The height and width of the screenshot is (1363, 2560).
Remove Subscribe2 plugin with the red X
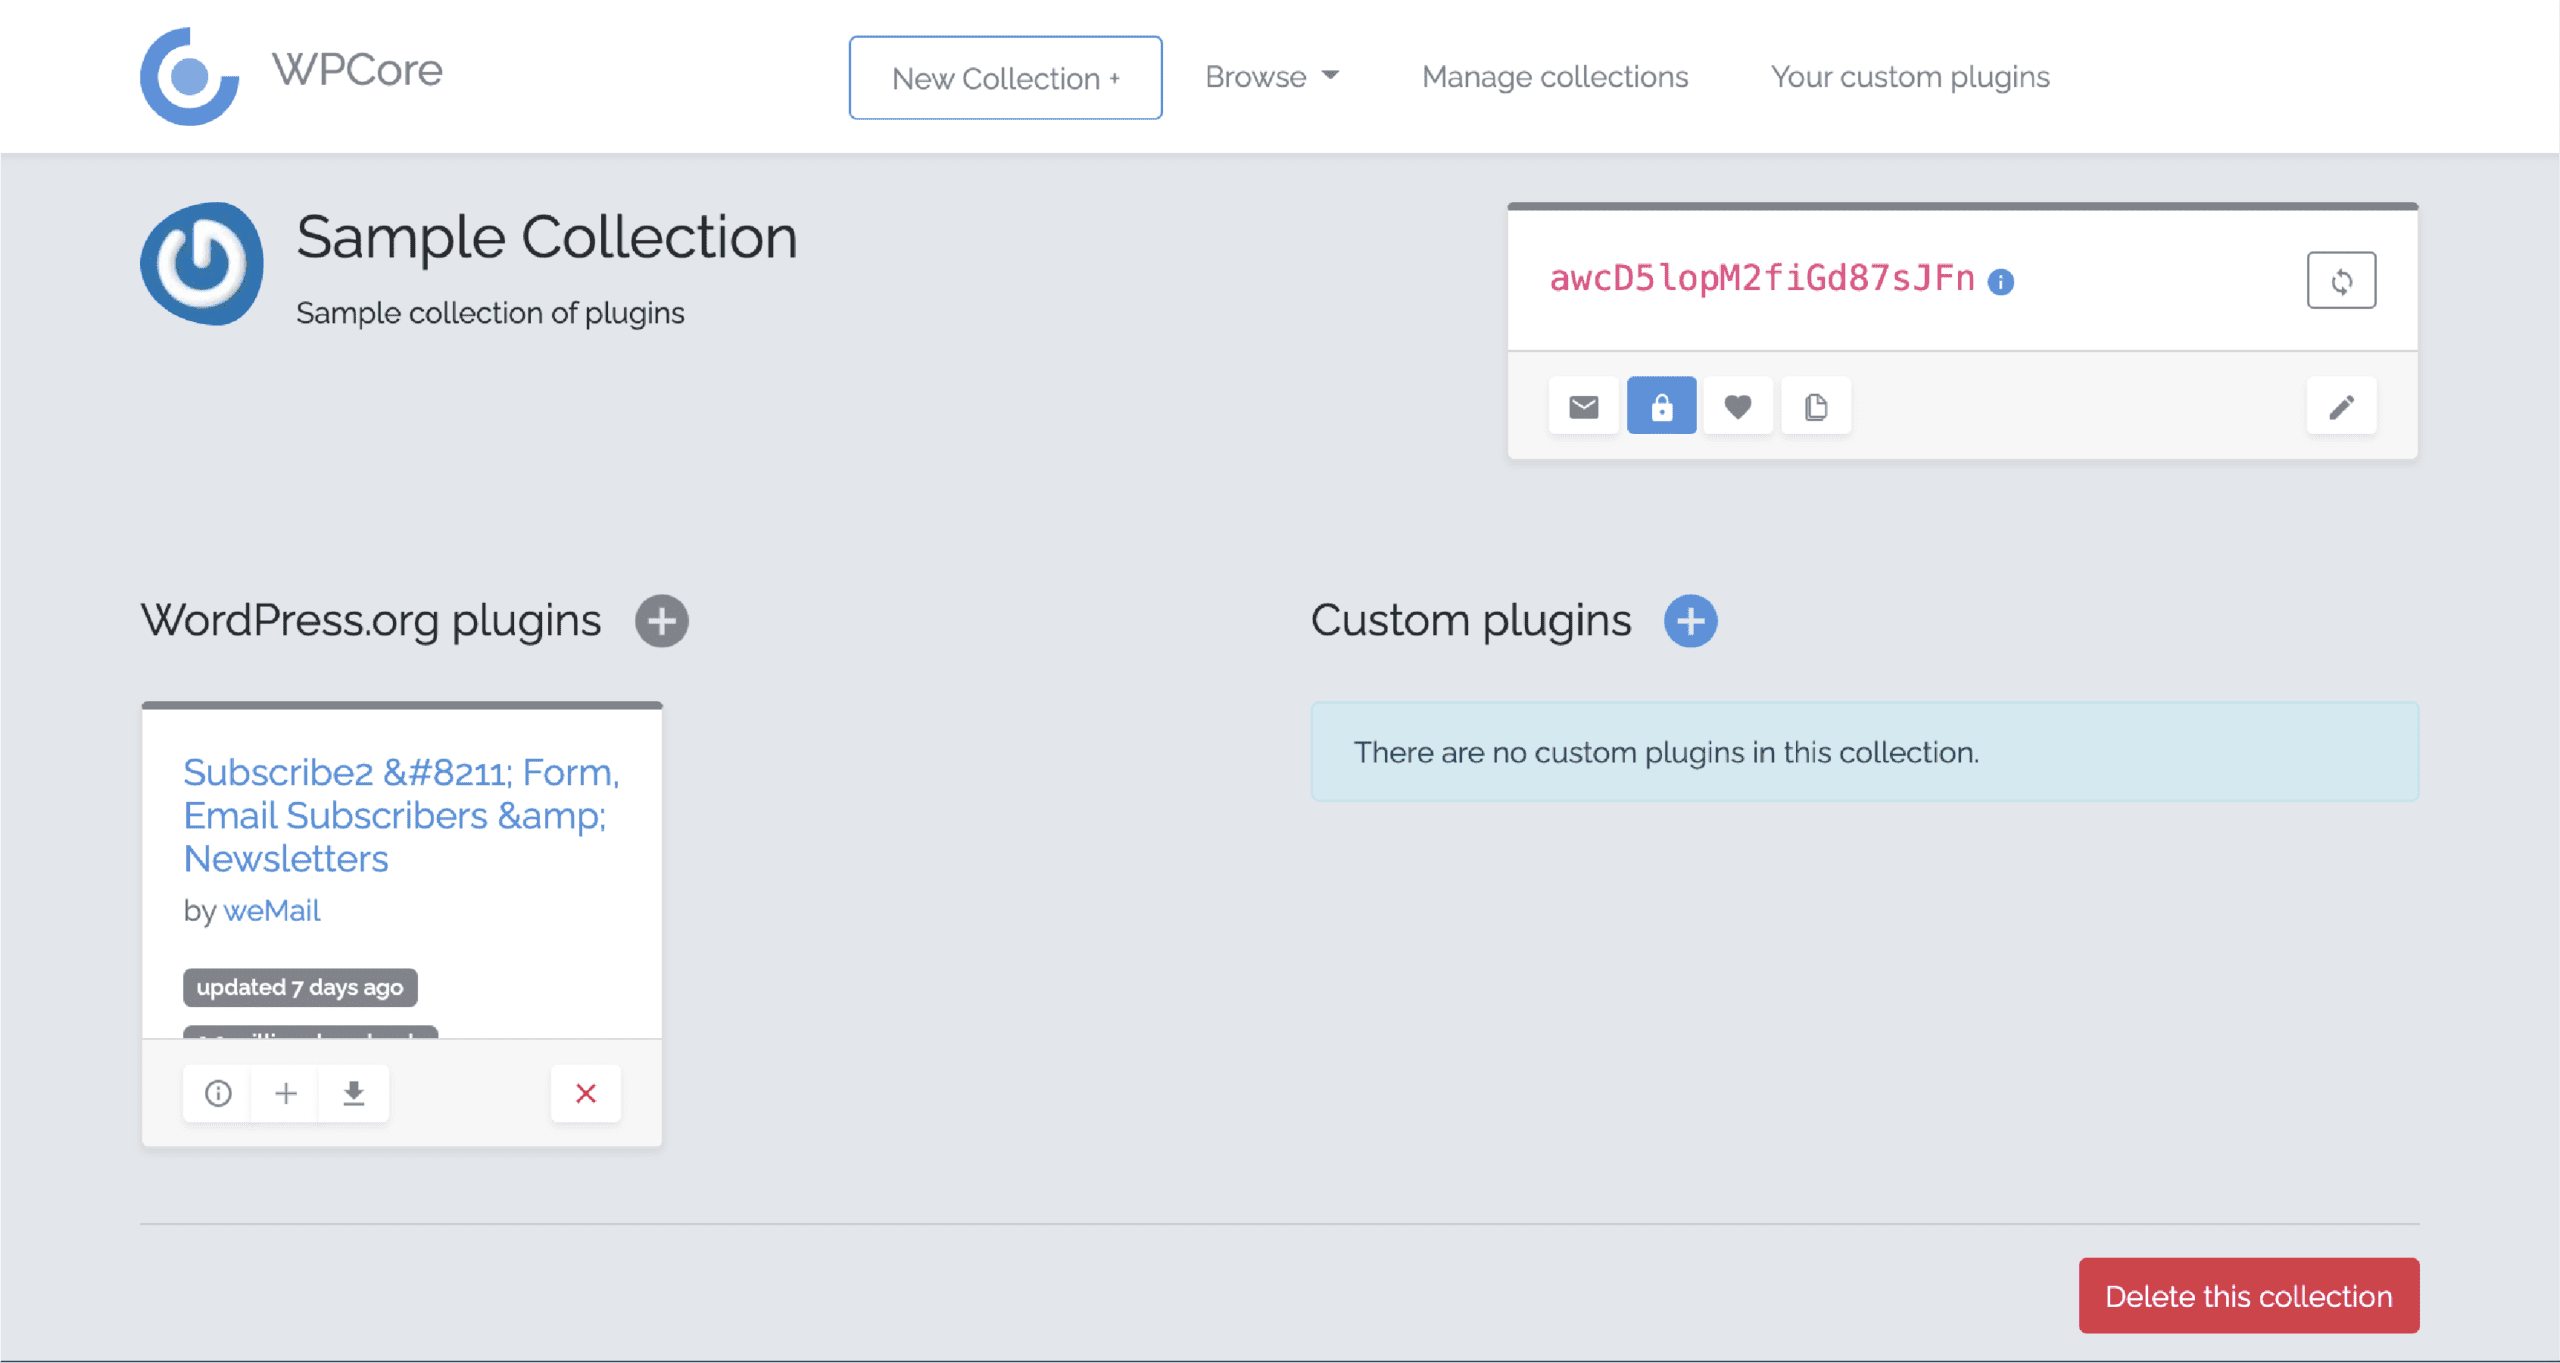(x=585, y=1093)
